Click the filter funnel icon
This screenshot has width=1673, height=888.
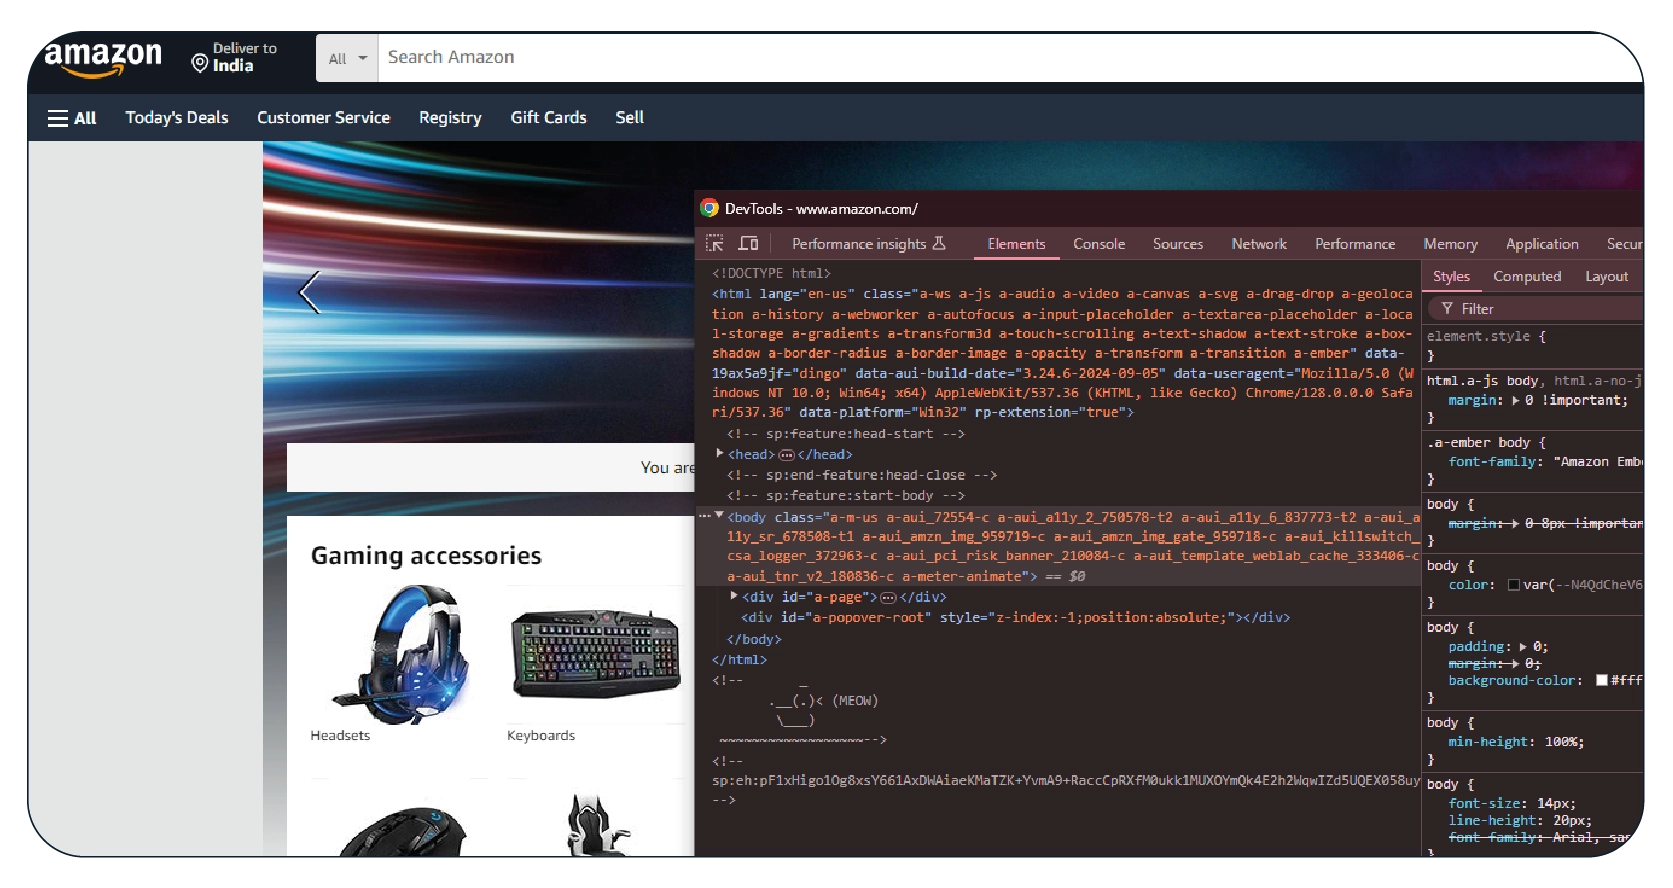1446,309
